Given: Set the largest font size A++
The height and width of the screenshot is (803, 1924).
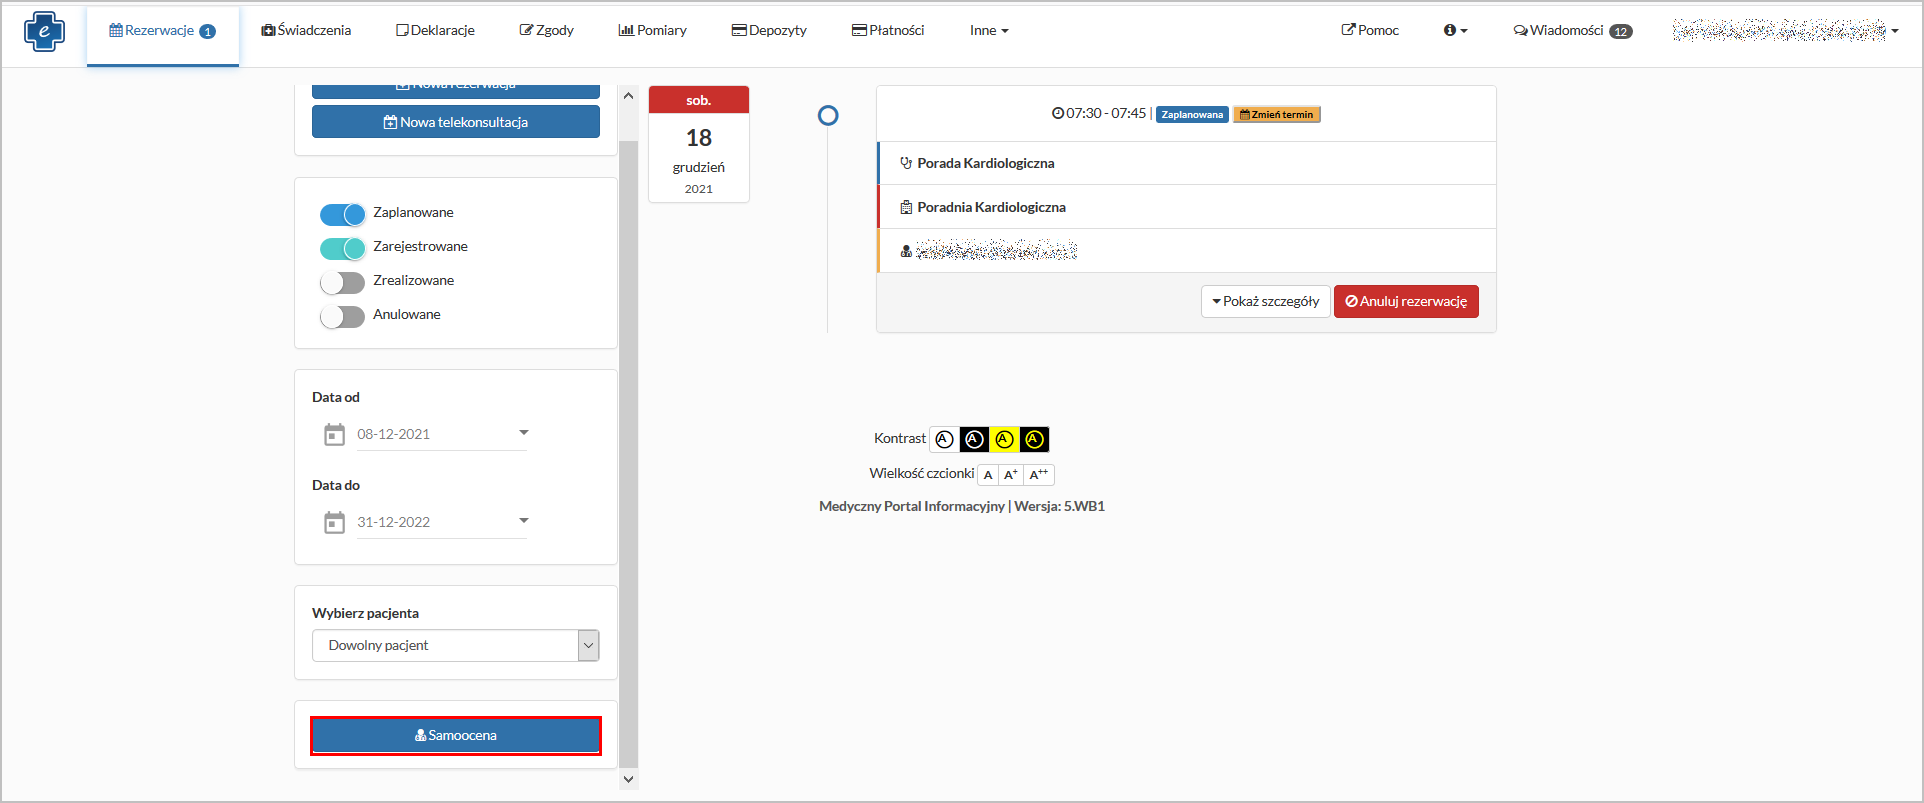Looking at the screenshot, I should [1039, 475].
